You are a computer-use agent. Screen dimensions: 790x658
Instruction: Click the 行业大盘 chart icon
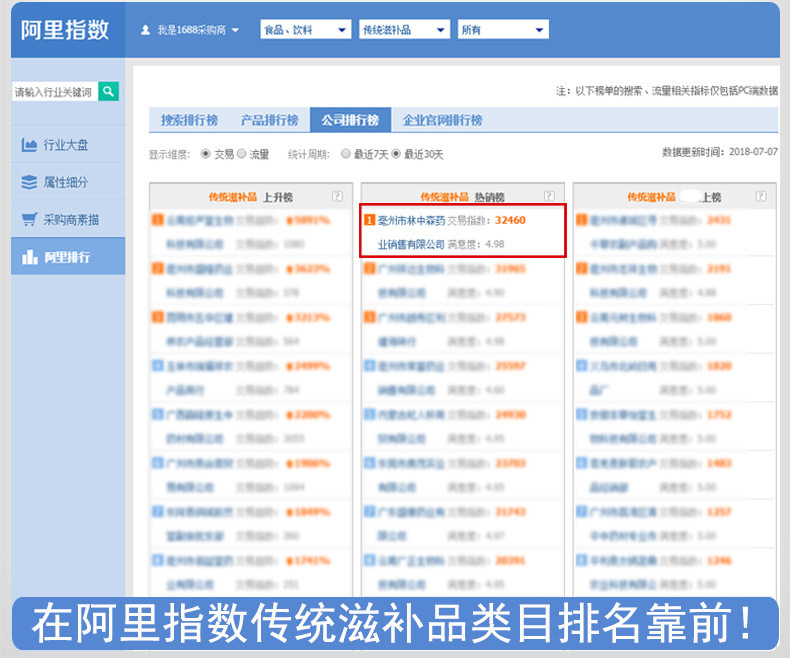pos(29,146)
